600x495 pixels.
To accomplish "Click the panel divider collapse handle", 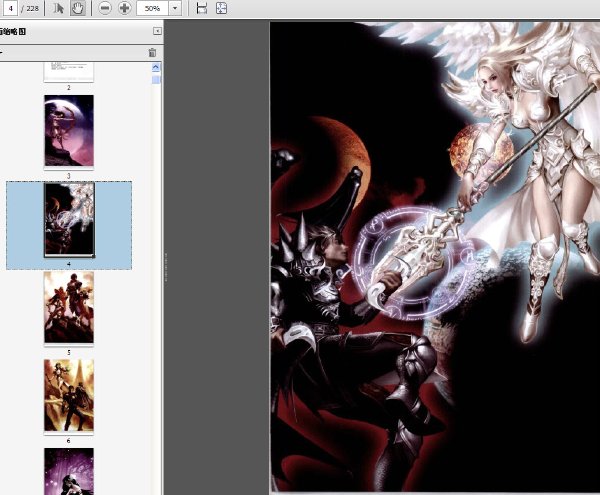I will tap(166, 267).
